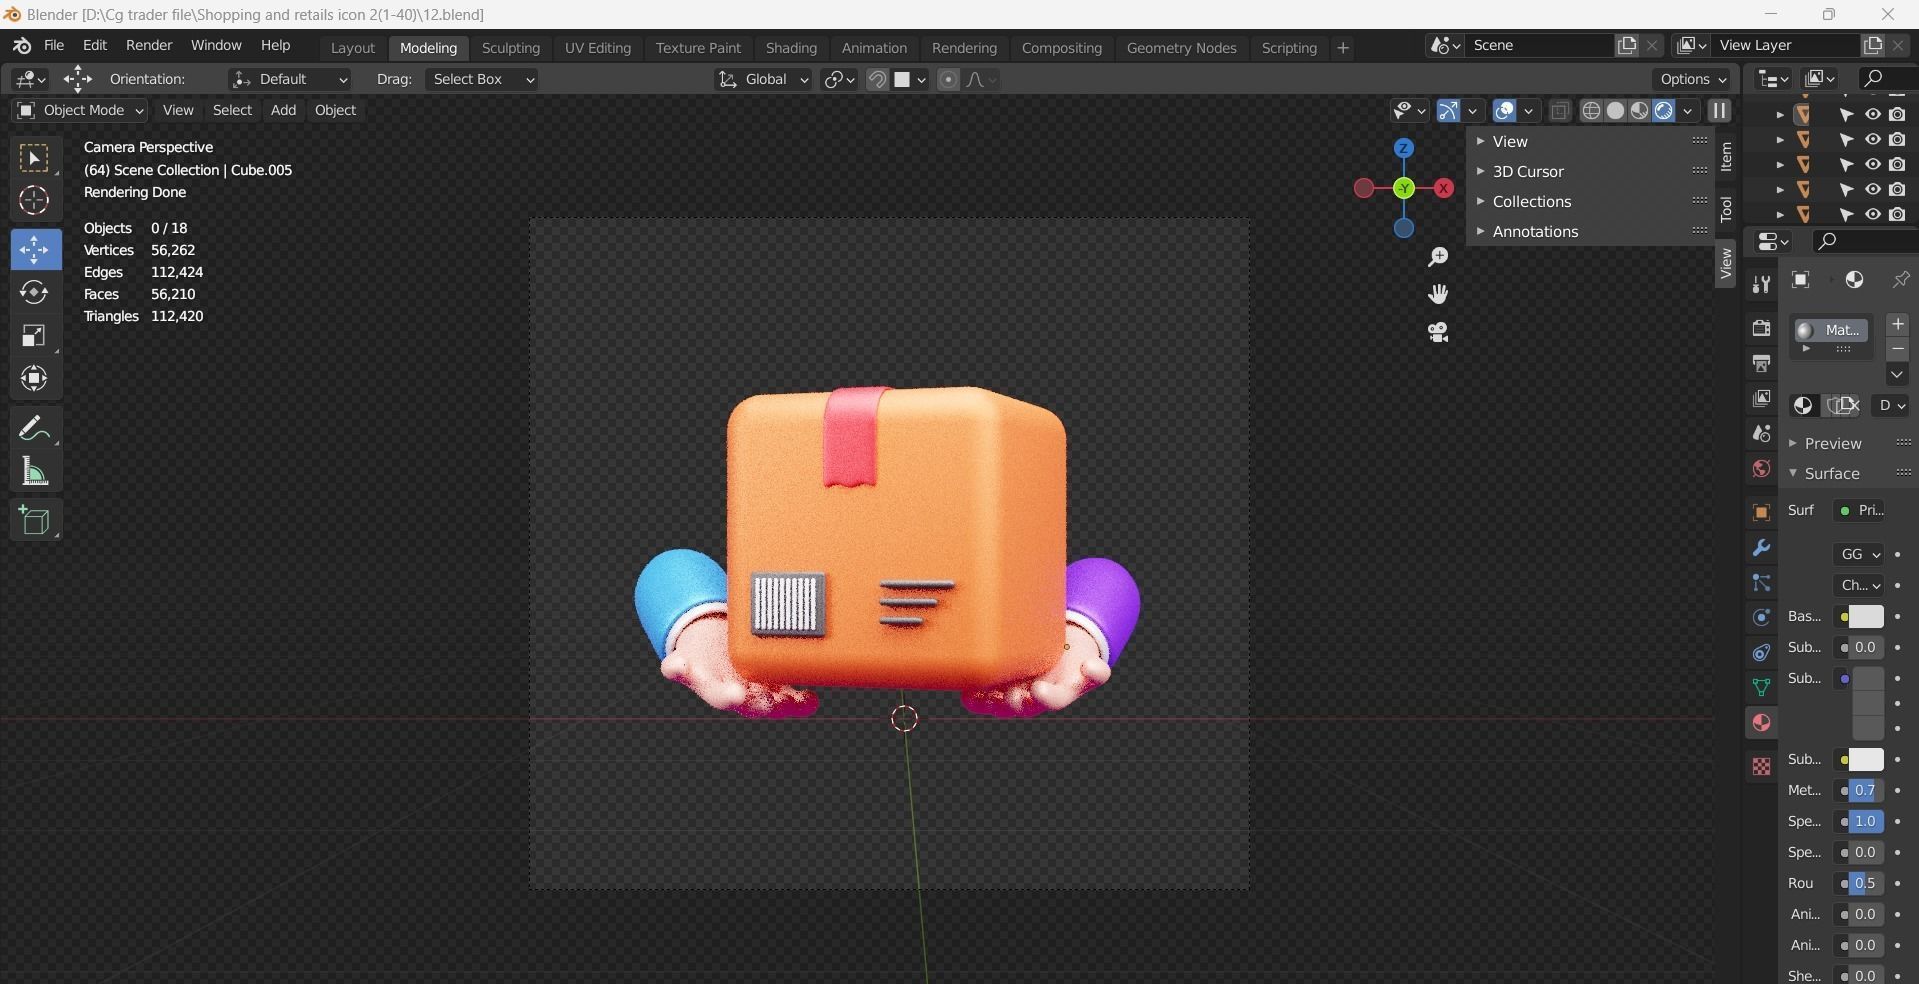Open the Object Constraints properties tab
Image resolution: width=1919 pixels, height=984 pixels.
(1761, 653)
